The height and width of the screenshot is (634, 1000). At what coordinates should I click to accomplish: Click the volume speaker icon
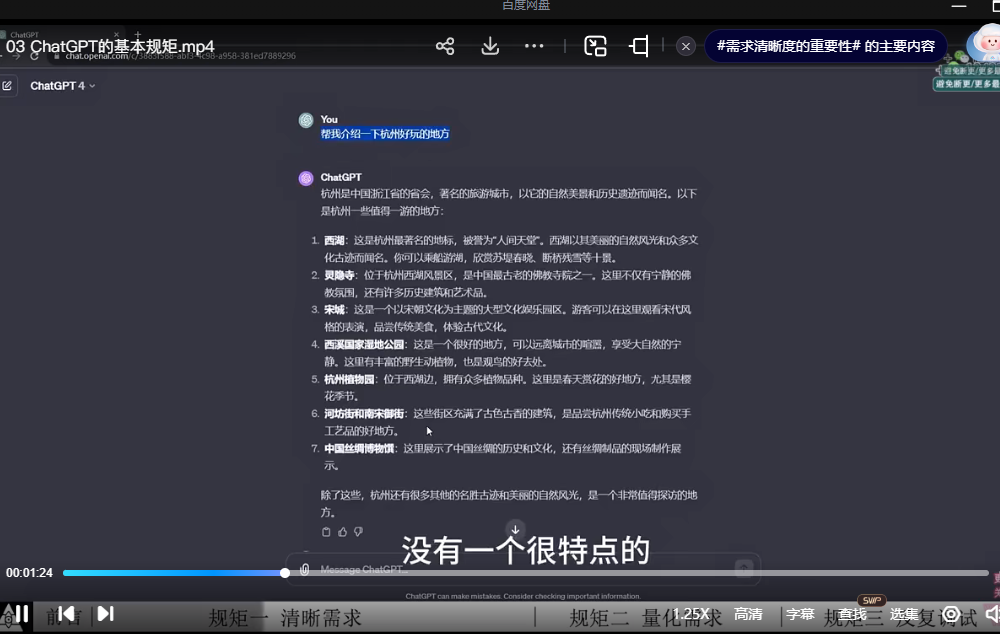click(992, 614)
